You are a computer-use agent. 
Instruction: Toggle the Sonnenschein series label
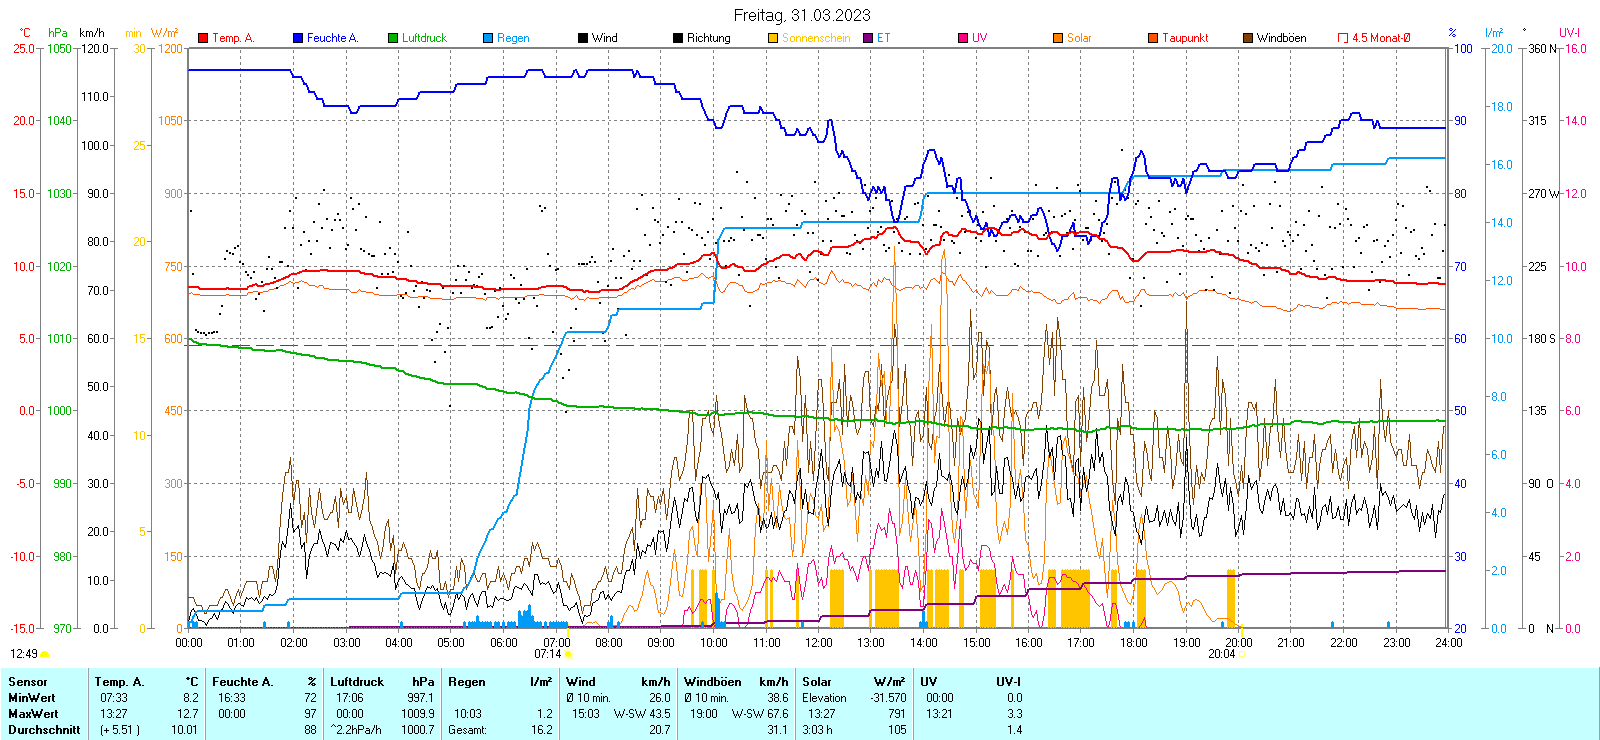point(815,38)
